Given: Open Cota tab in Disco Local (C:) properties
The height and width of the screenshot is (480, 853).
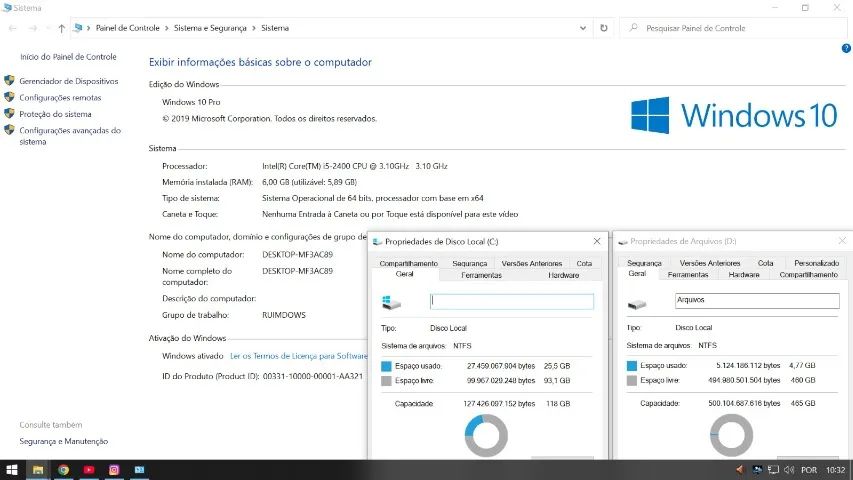Looking at the screenshot, I should [x=584, y=263].
